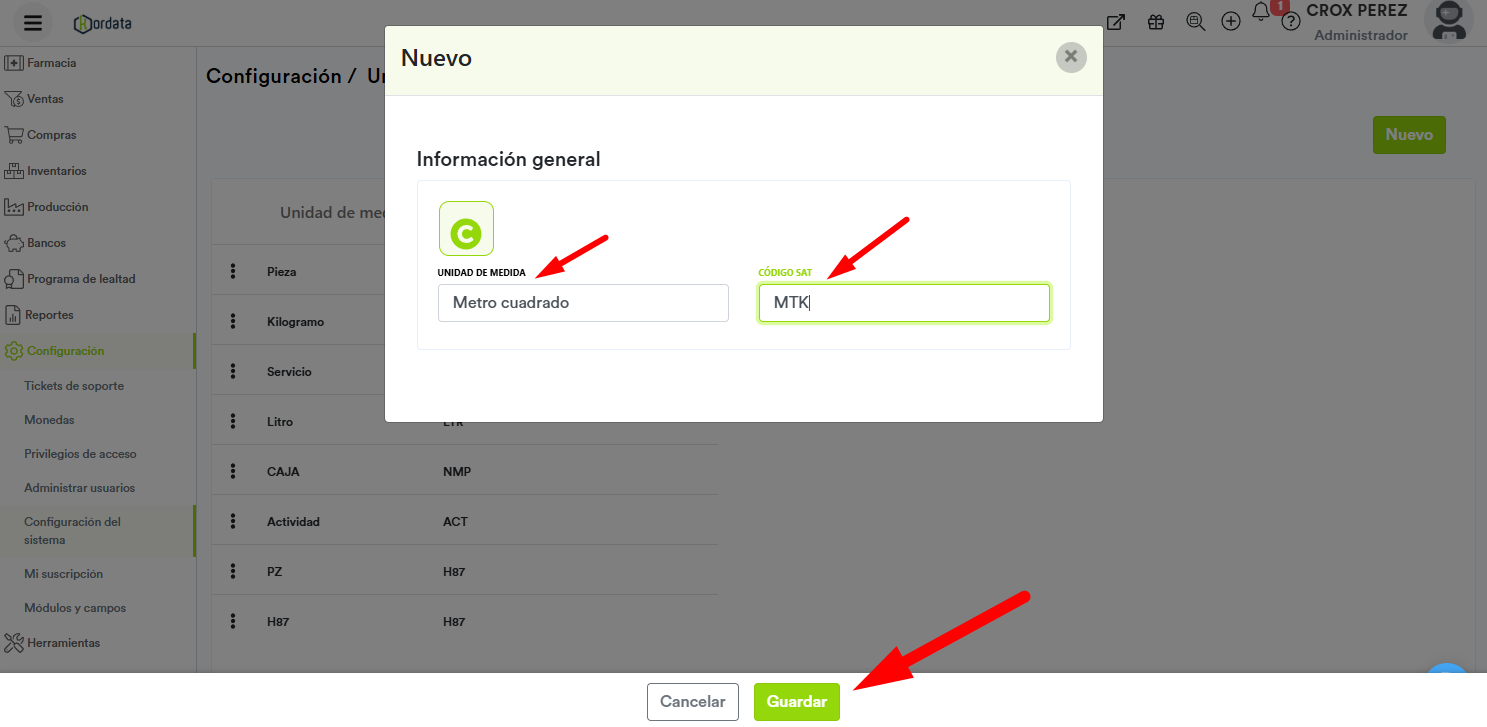Click the plus circle icon in header
This screenshot has width=1487, height=727.
tap(1231, 21)
